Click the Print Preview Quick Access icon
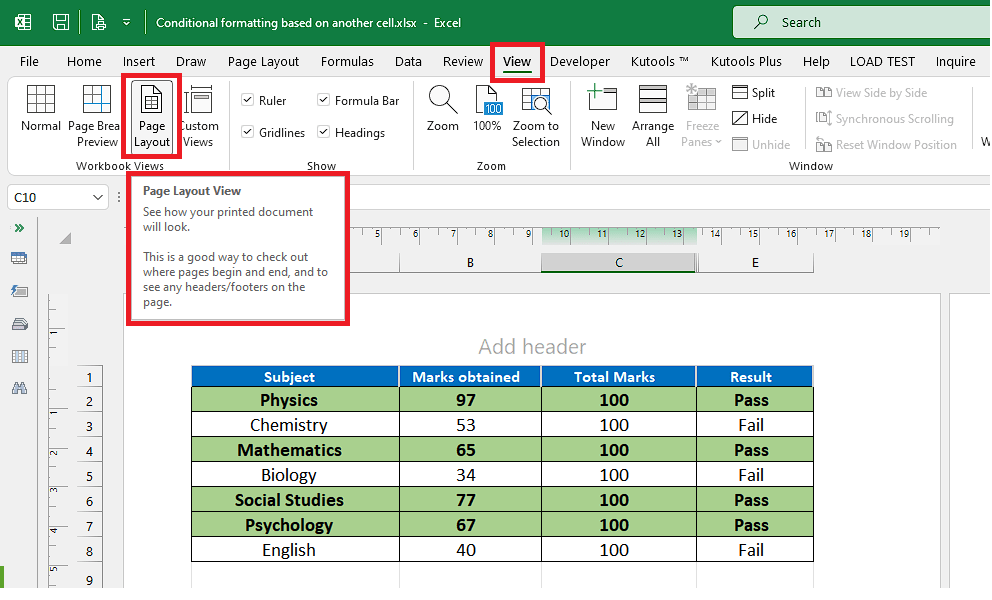This screenshot has height=600, width=992. [x=97, y=22]
